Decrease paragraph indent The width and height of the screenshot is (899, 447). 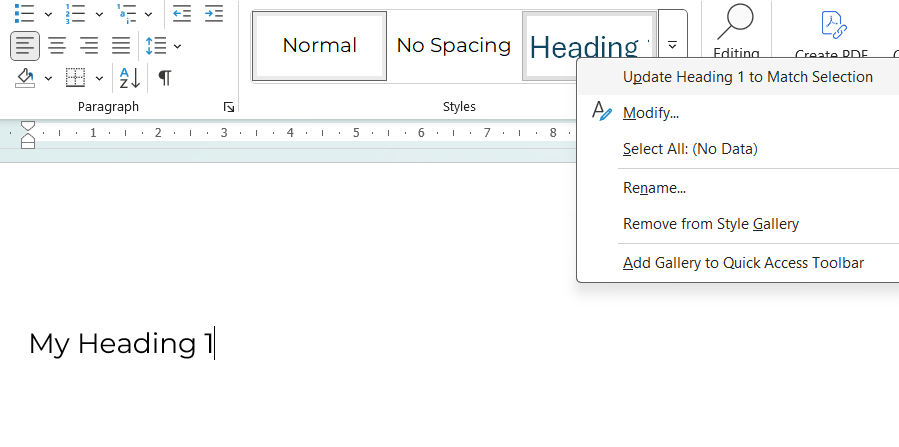coord(182,13)
